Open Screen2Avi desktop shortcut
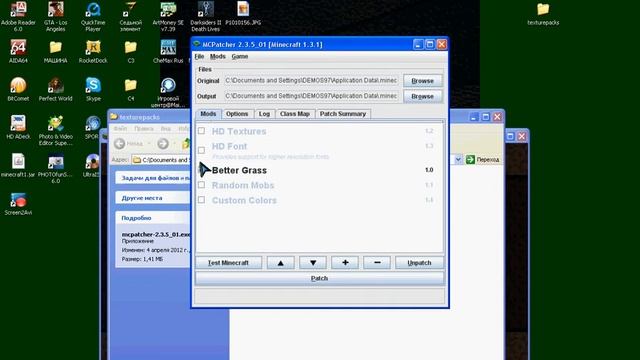This screenshot has height=360, width=640. 18,203
